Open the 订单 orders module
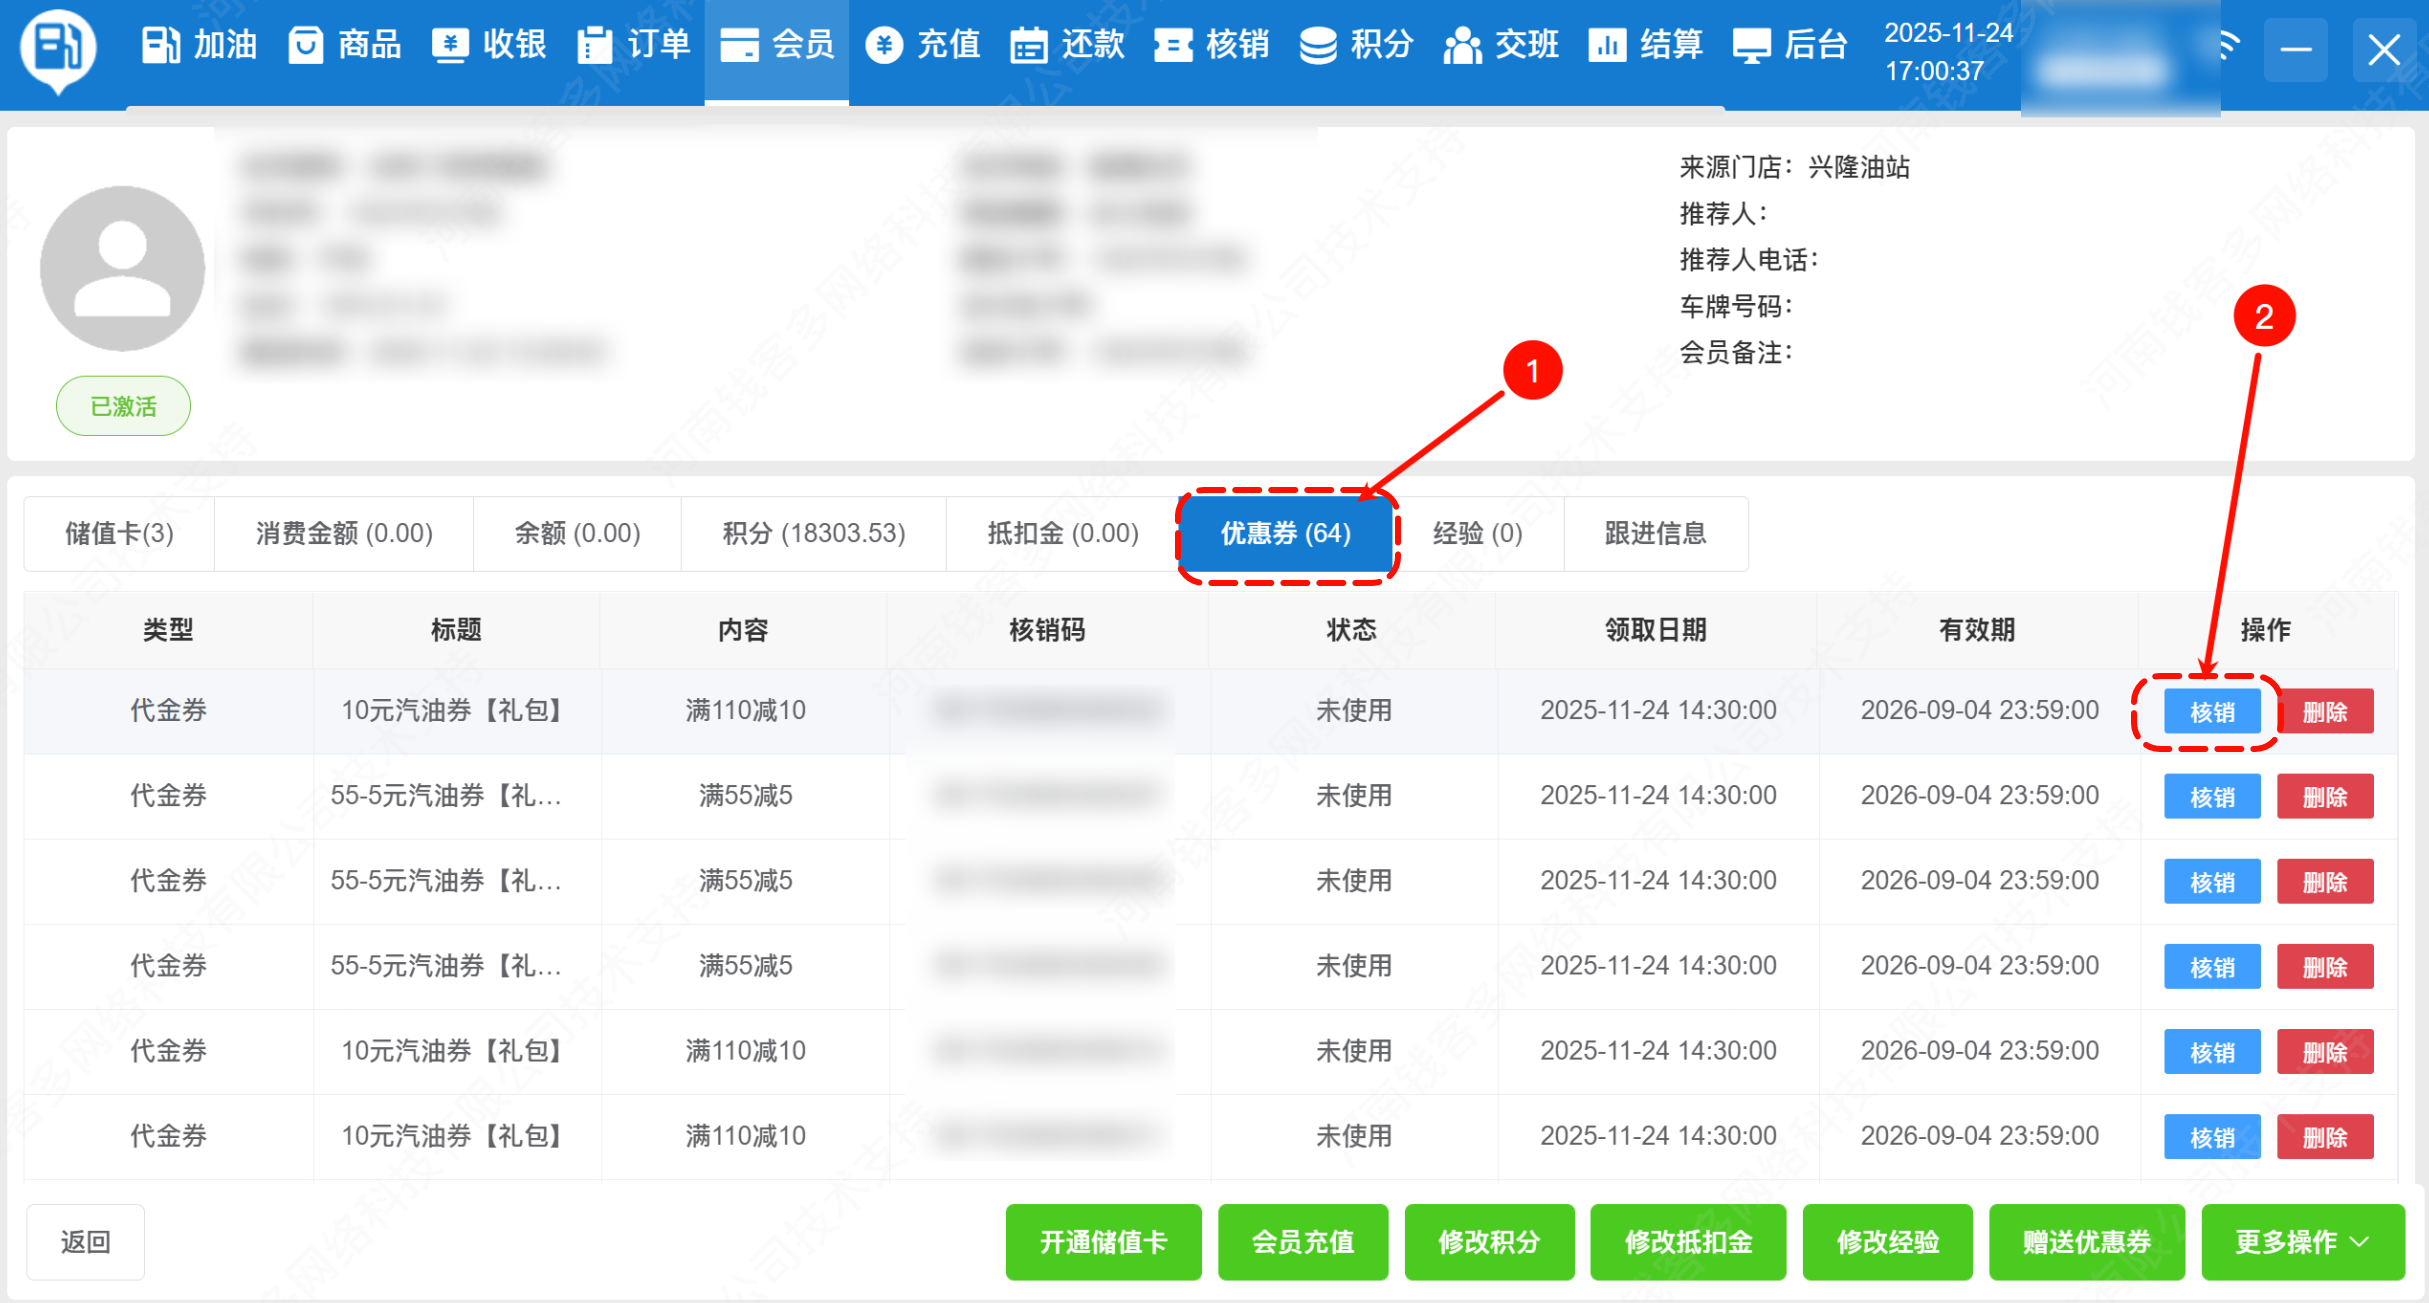The height and width of the screenshot is (1303, 2429). 634,45
